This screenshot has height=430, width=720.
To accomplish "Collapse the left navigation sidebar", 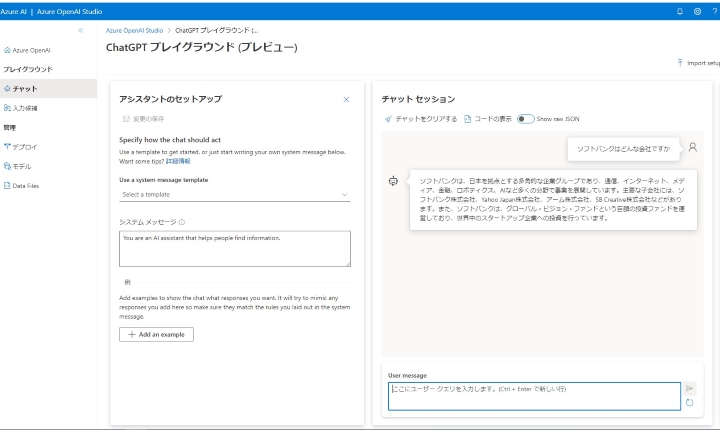I will point(80,31).
